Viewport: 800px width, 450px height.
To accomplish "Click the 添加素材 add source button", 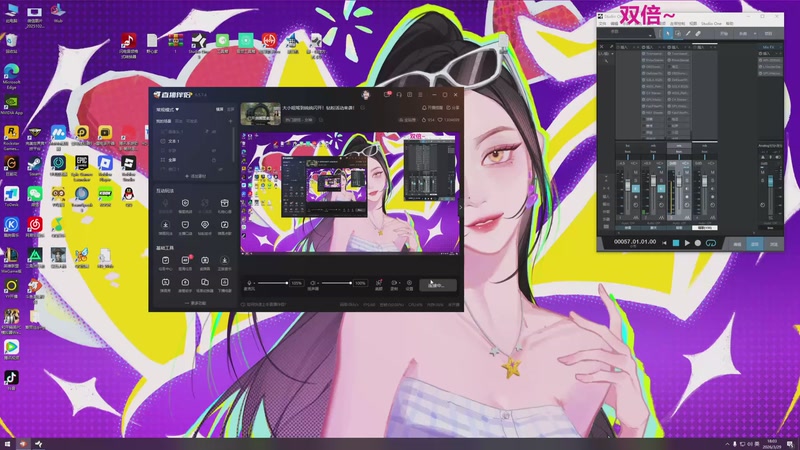I will [195, 176].
